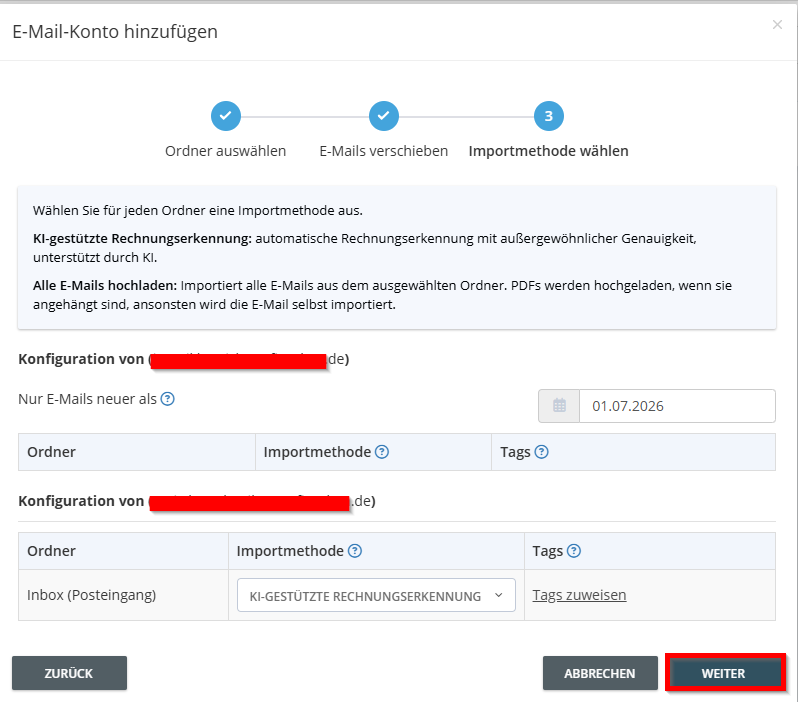Screen dimensions: 798x702
Task: Select step 3 Importmethode wählen circle
Action: [x=549, y=116]
